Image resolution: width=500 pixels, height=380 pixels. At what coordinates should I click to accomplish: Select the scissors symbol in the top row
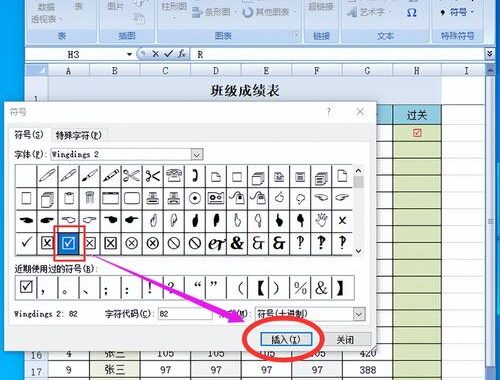(132, 176)
